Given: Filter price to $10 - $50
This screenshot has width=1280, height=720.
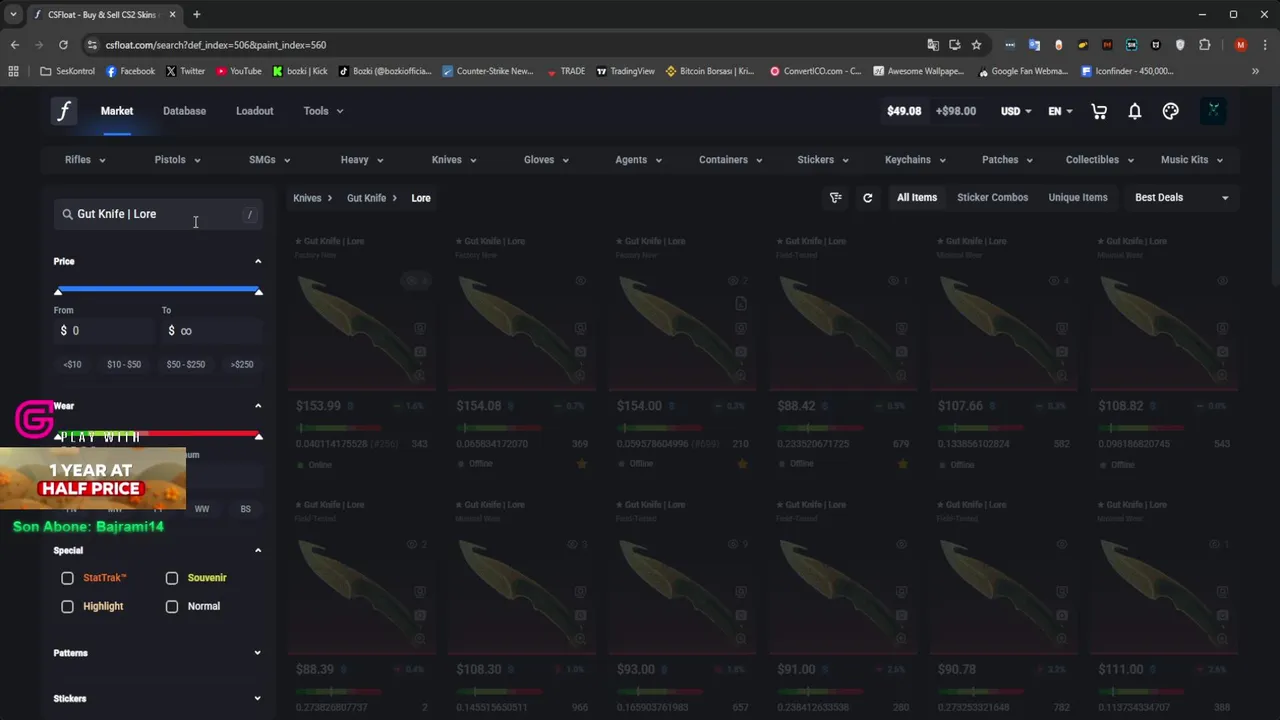Looking at the screenshot, I should point(124,364).
